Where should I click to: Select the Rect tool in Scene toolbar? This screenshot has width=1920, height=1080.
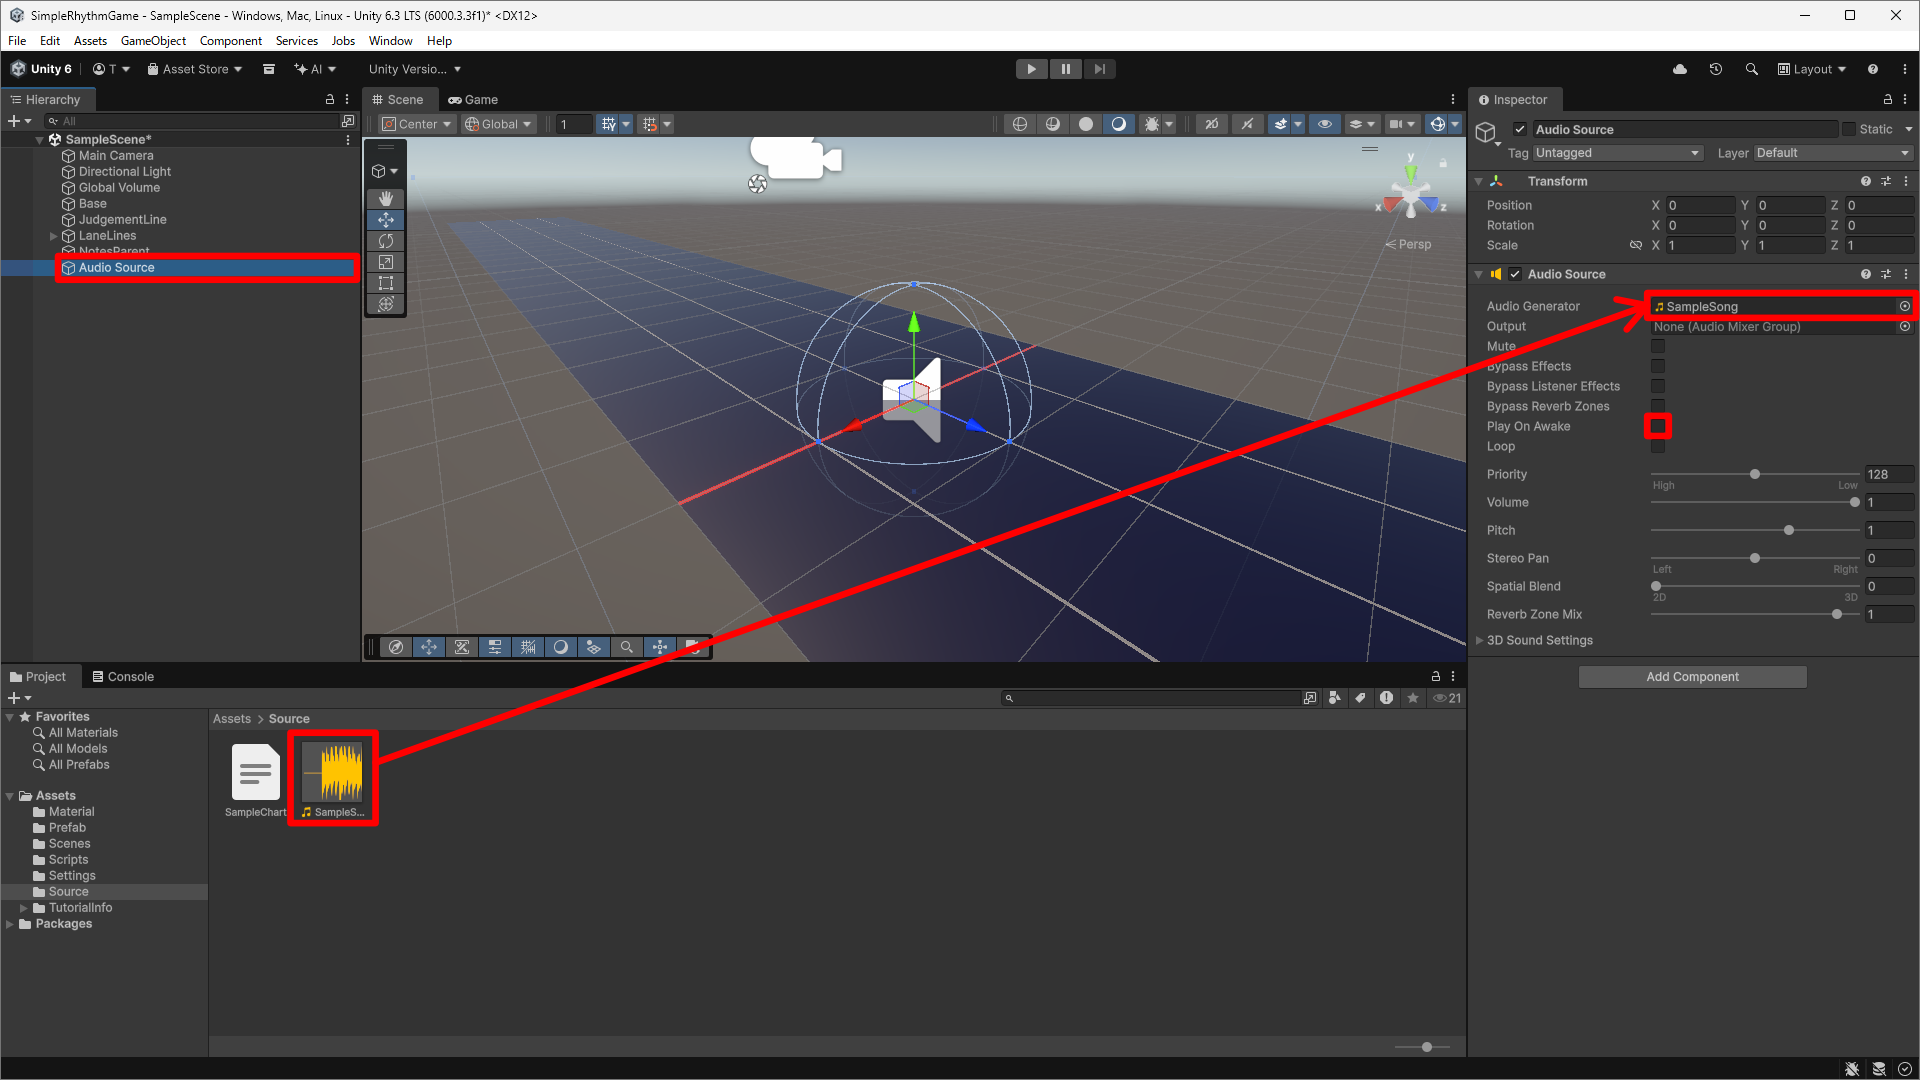tap(386, 283)
